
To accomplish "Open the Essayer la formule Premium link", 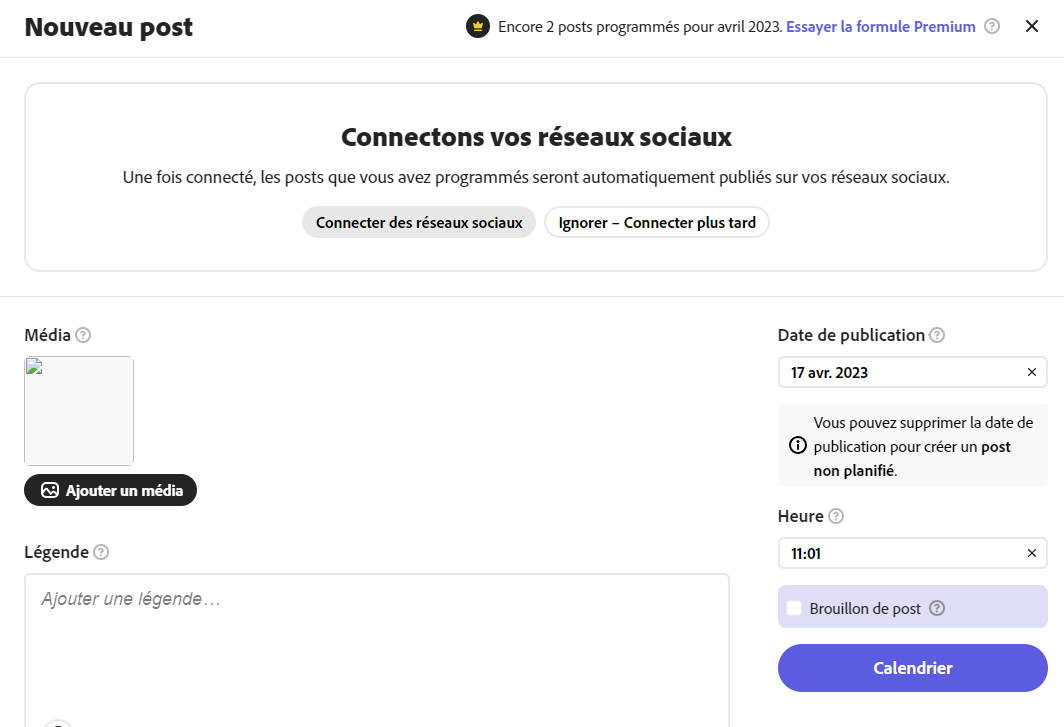I will pyautogui.click(x=880, y=27).
